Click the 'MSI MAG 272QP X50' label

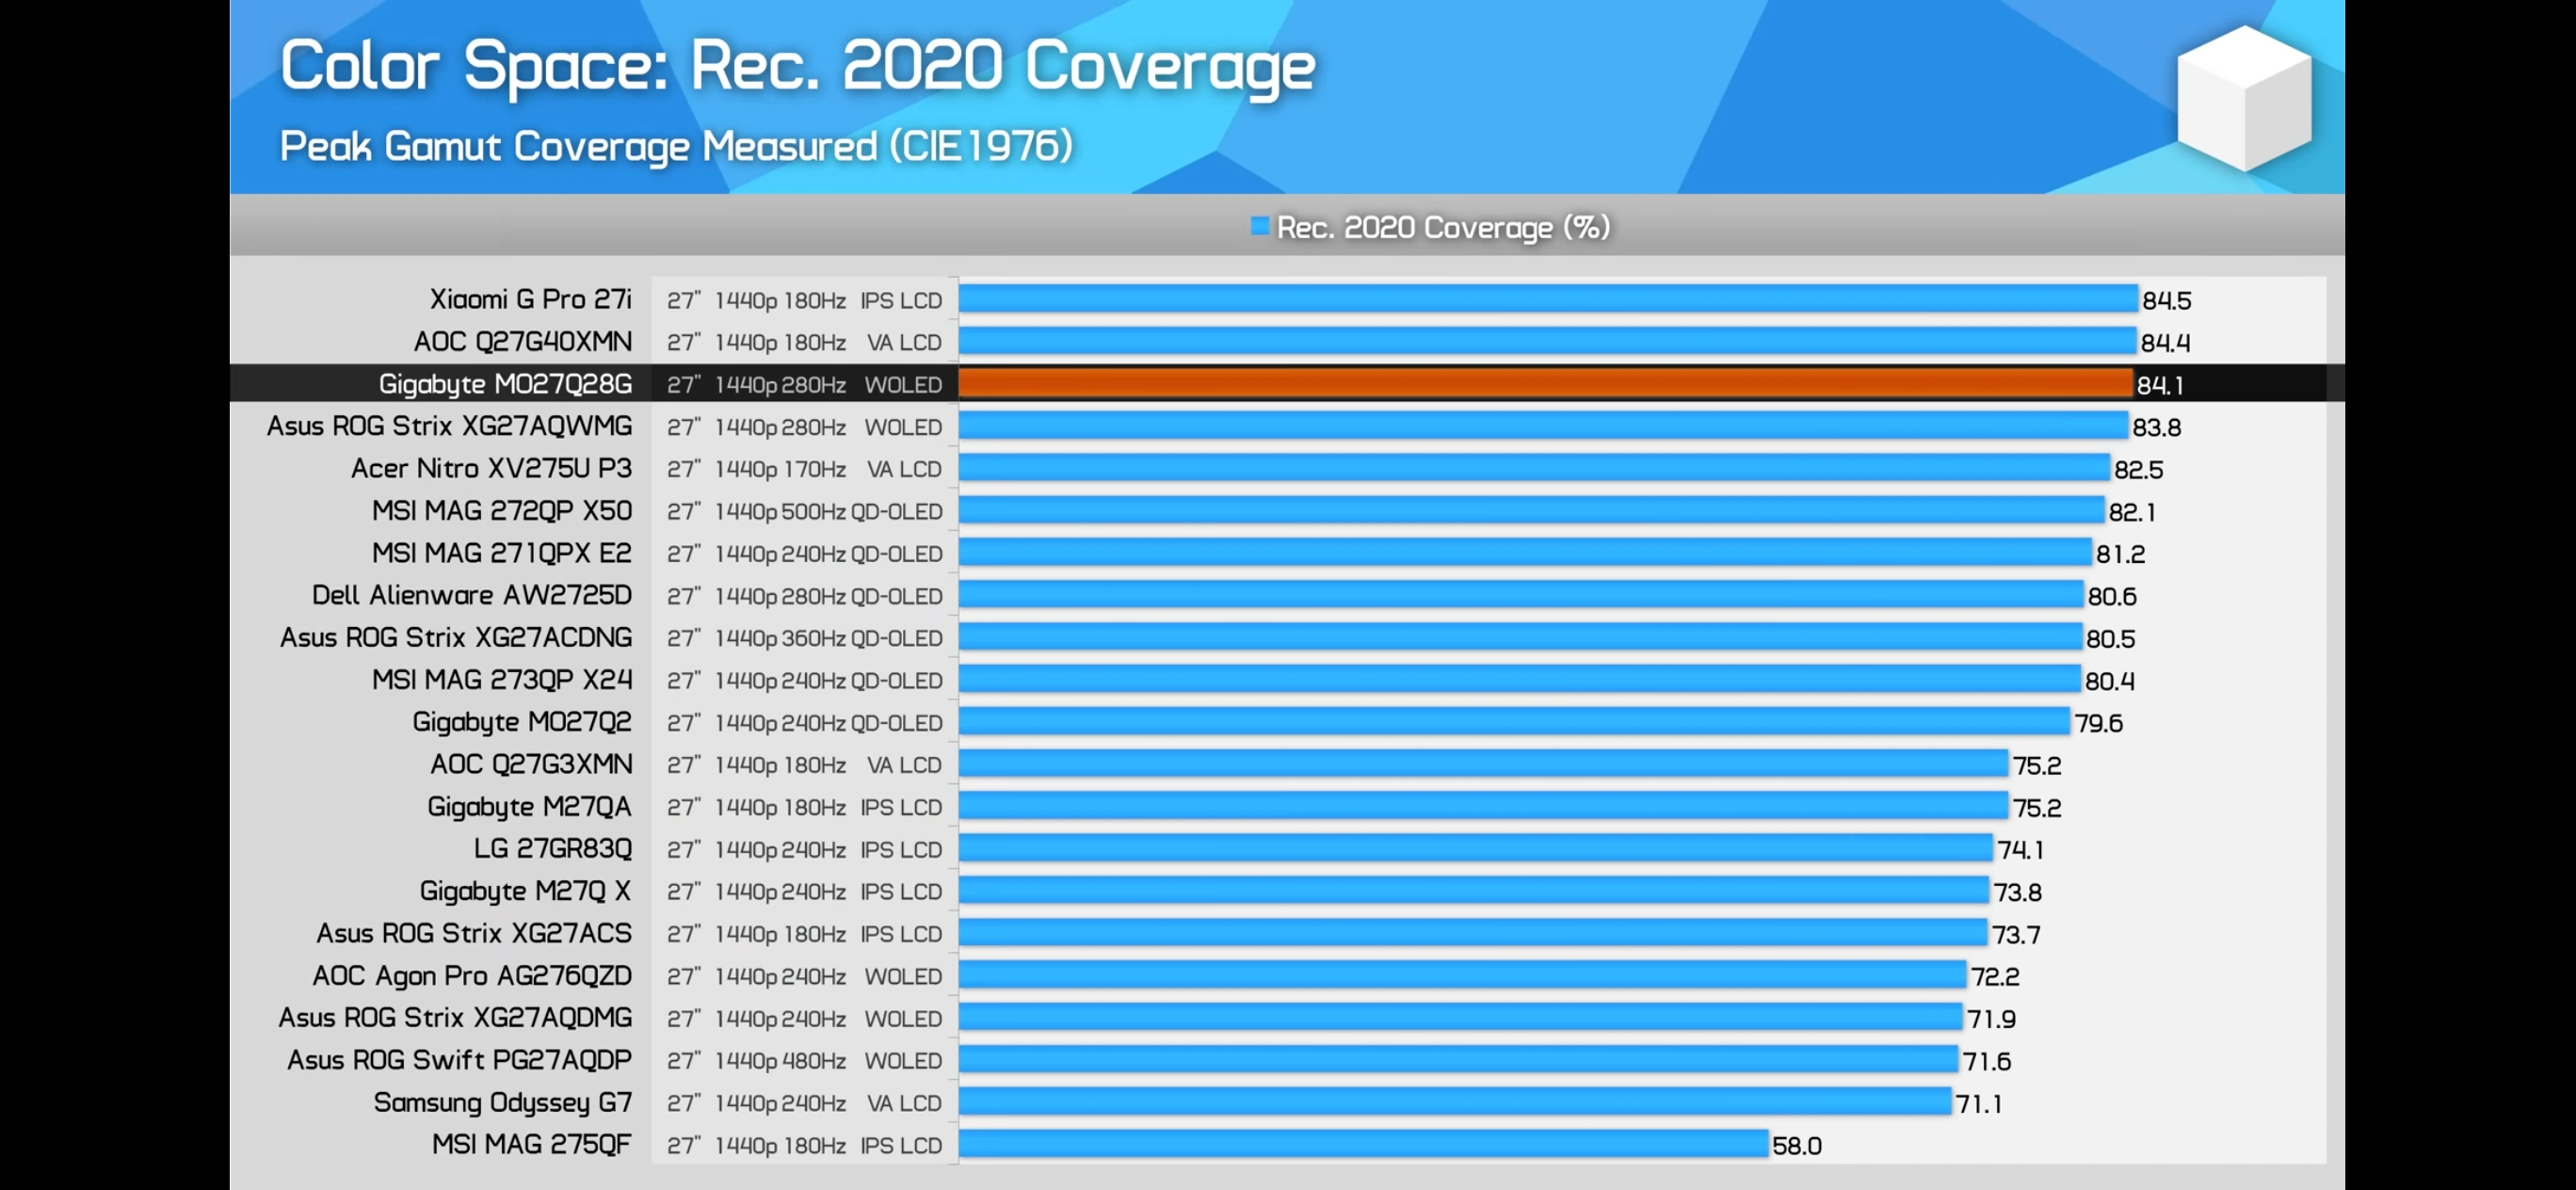point(502,511)
